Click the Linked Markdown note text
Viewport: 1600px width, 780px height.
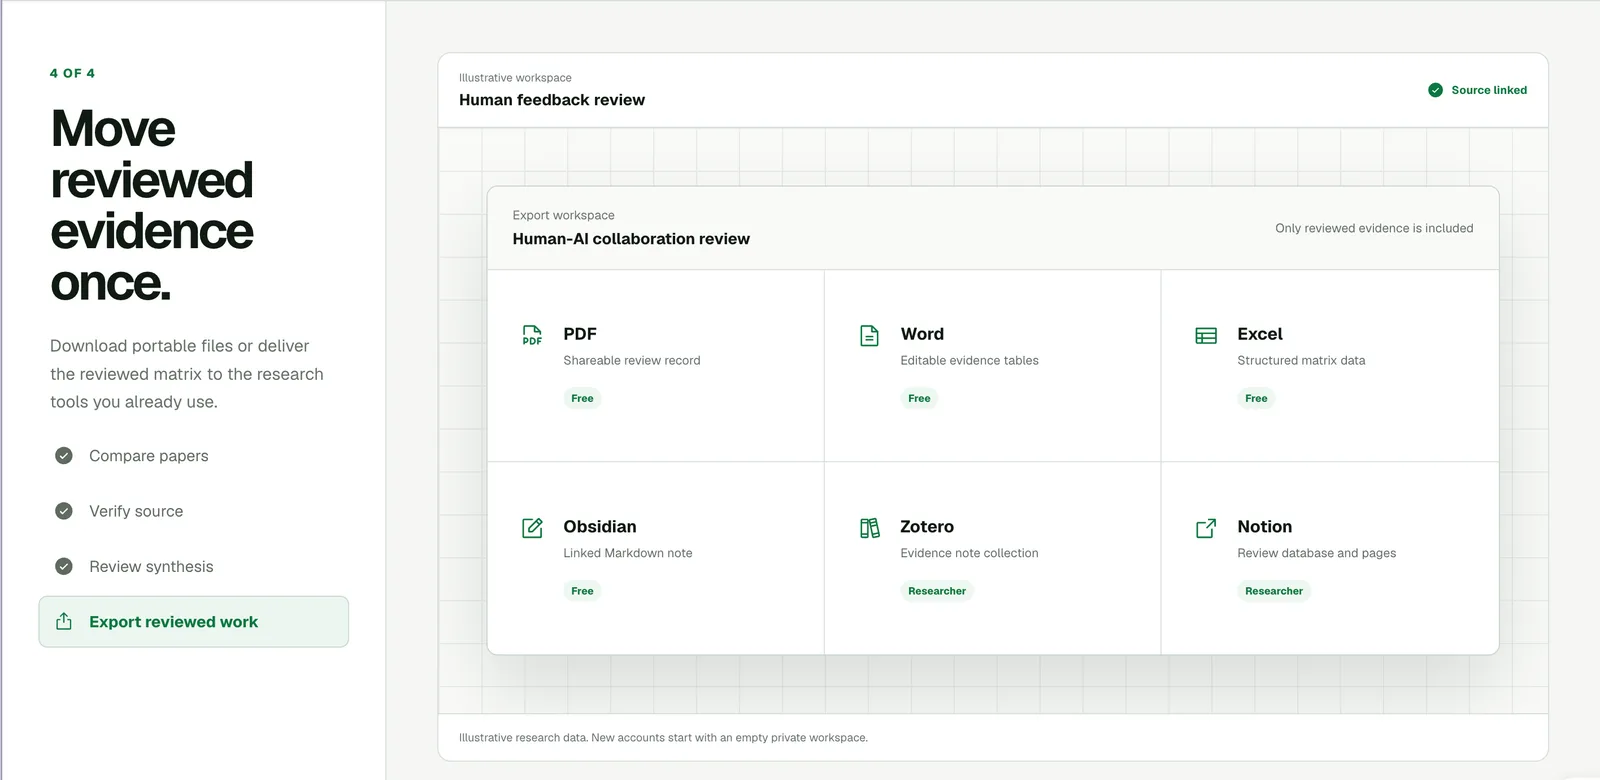(x=628, y=553)
